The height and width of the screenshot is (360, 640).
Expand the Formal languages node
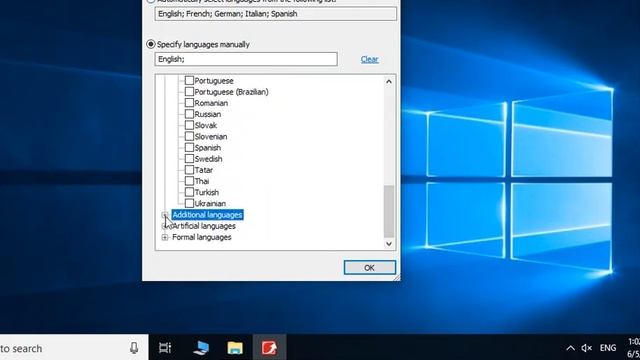pos(164,237)
